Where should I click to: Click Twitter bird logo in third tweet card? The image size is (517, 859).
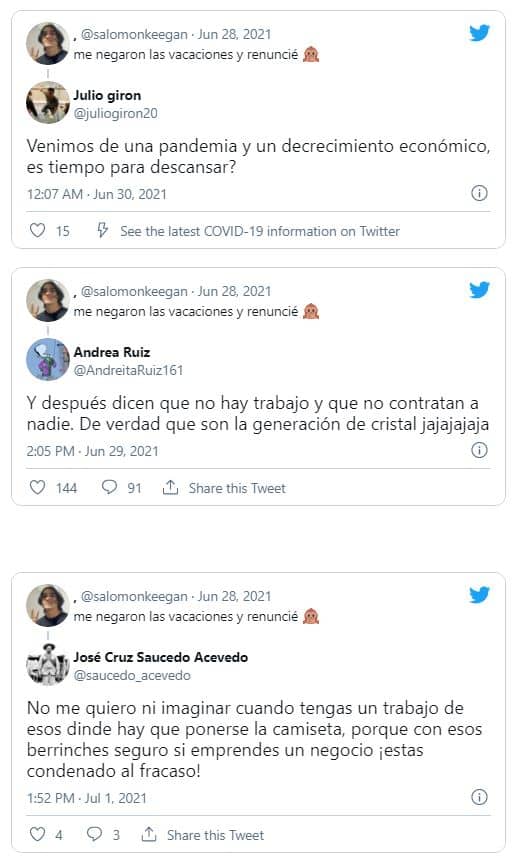[479, 595]
